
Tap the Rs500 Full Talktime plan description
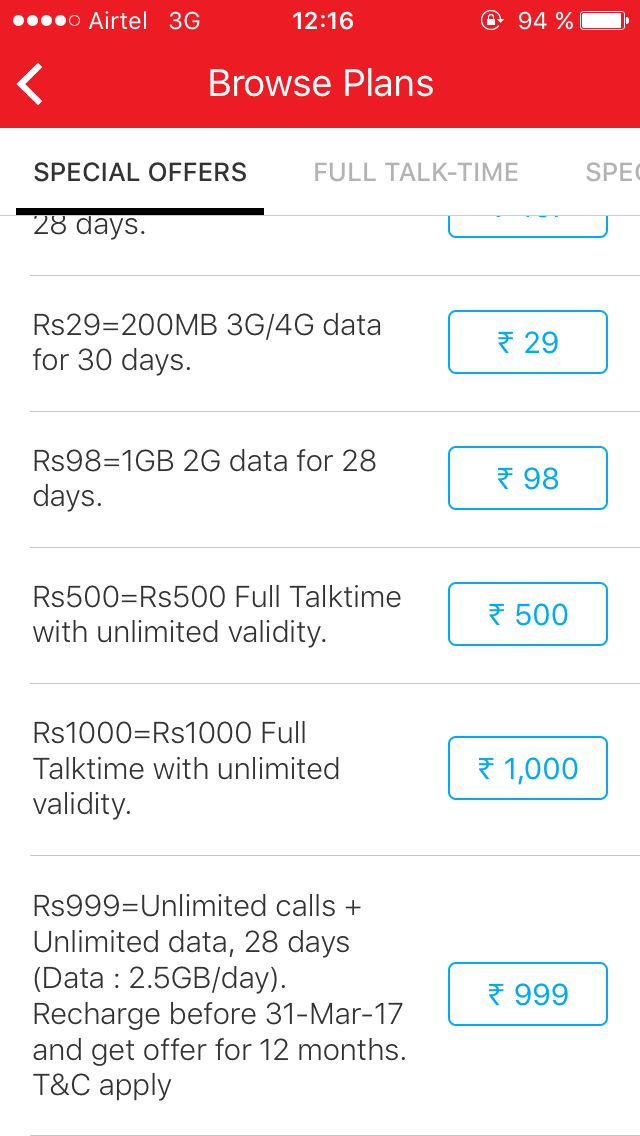tap(217, 615)
